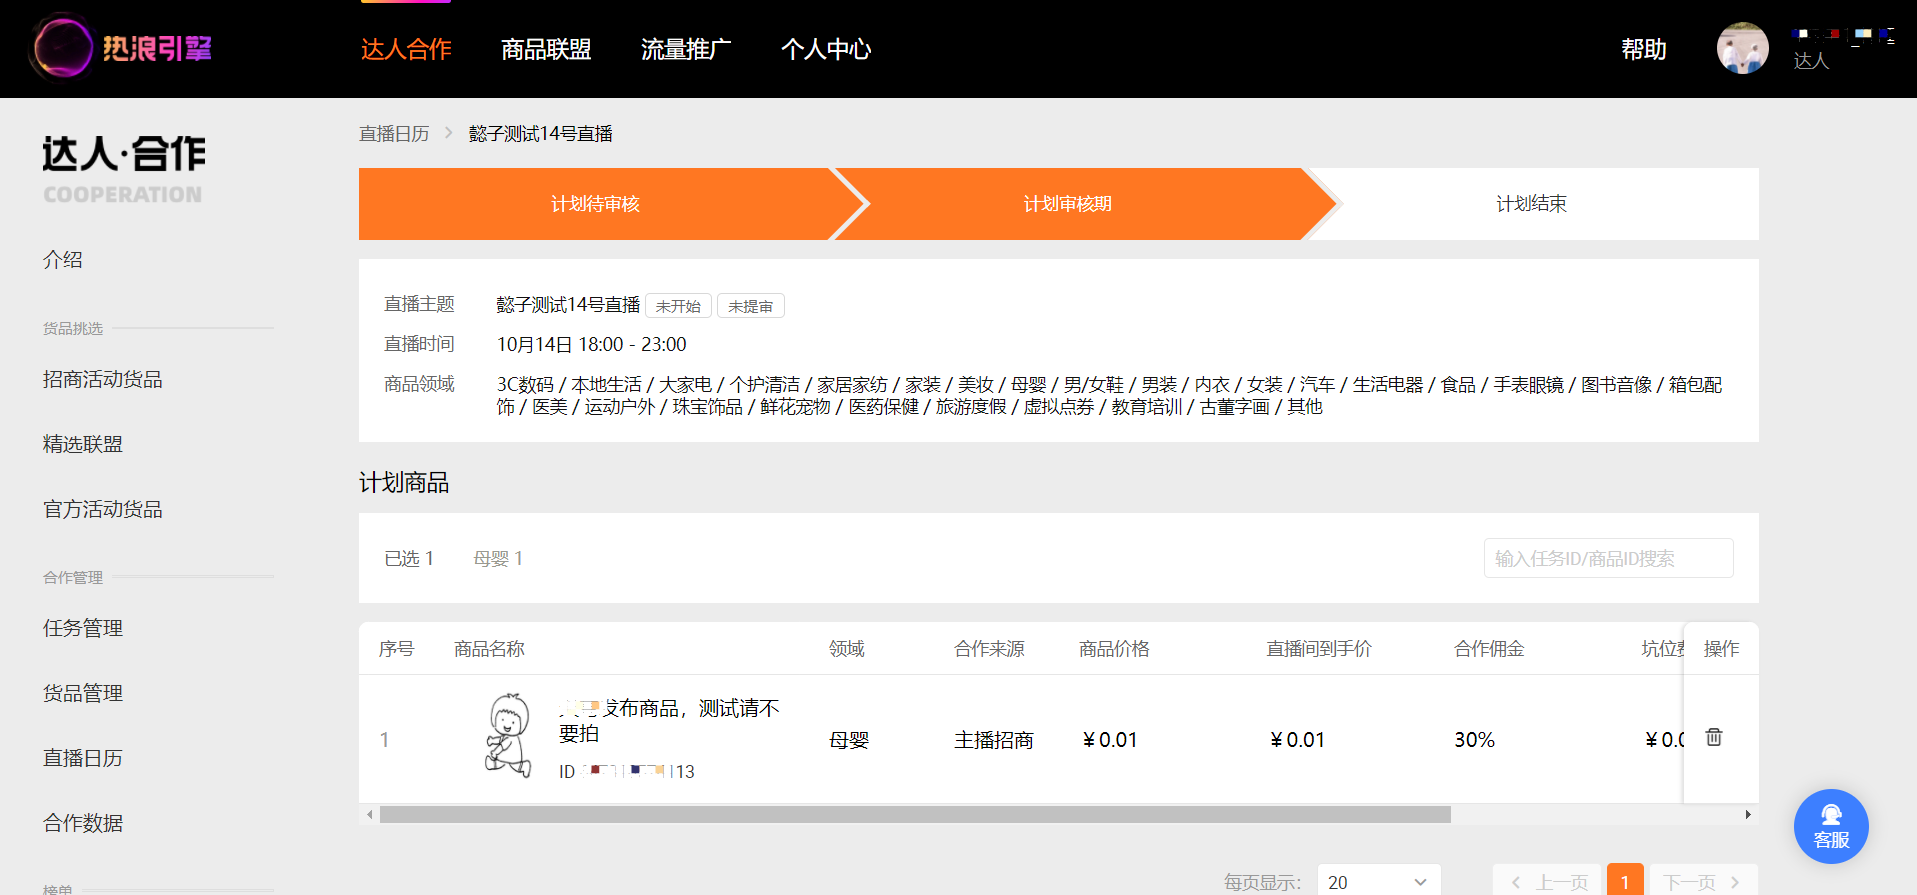
Task: Go to 下一页 next page
Action: (x=1702, y=882)
